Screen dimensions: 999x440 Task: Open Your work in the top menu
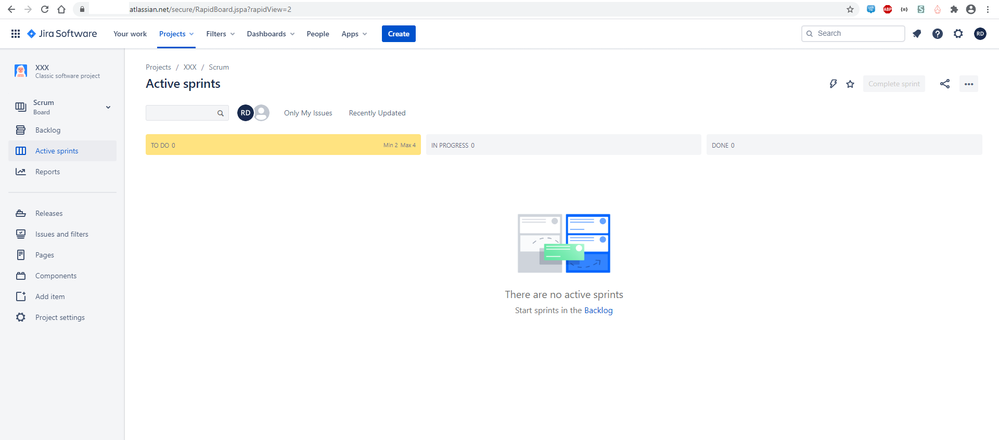click(x=130, y=34)
